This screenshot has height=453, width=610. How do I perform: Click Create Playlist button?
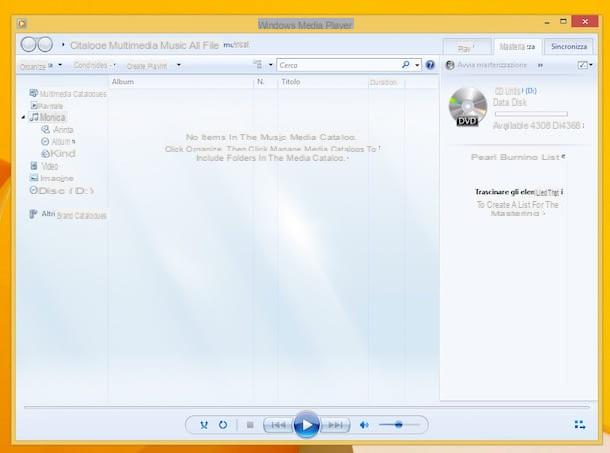[147, 66]
